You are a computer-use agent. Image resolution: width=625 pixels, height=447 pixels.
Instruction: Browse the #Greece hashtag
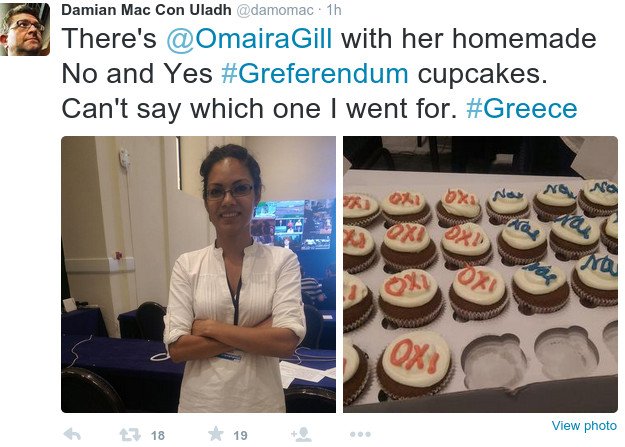pyautogui.click(x=522, y=108)
